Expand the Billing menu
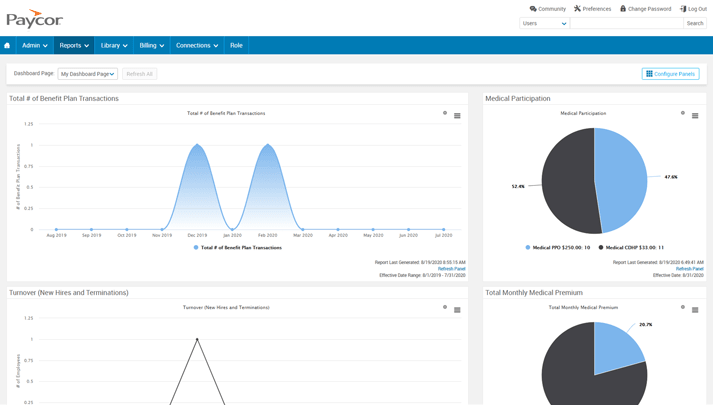 151,45
